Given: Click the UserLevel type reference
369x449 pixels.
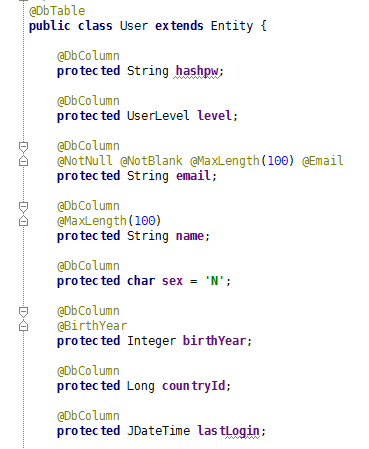Looking at the screenshot, I should click(158, 116).
